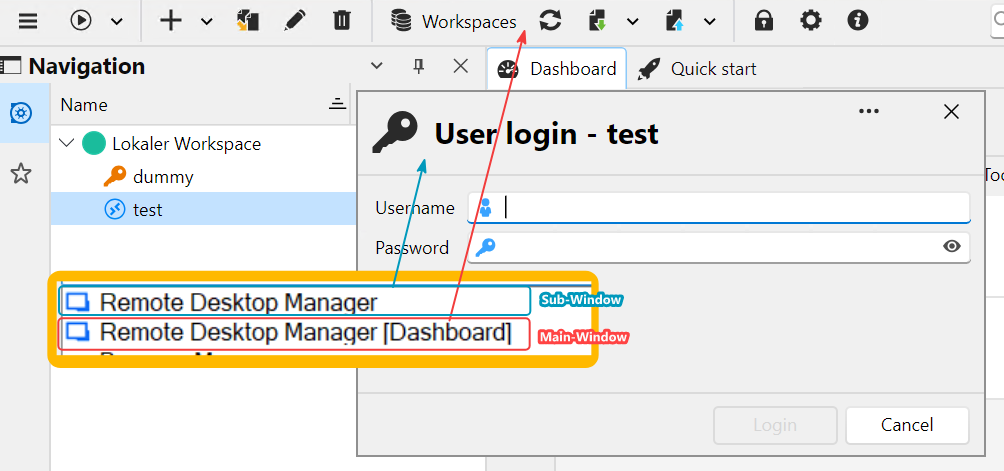Expand the import dropdown arrow
Viewport: 1004px width, 471px height.
pos(632,22)
